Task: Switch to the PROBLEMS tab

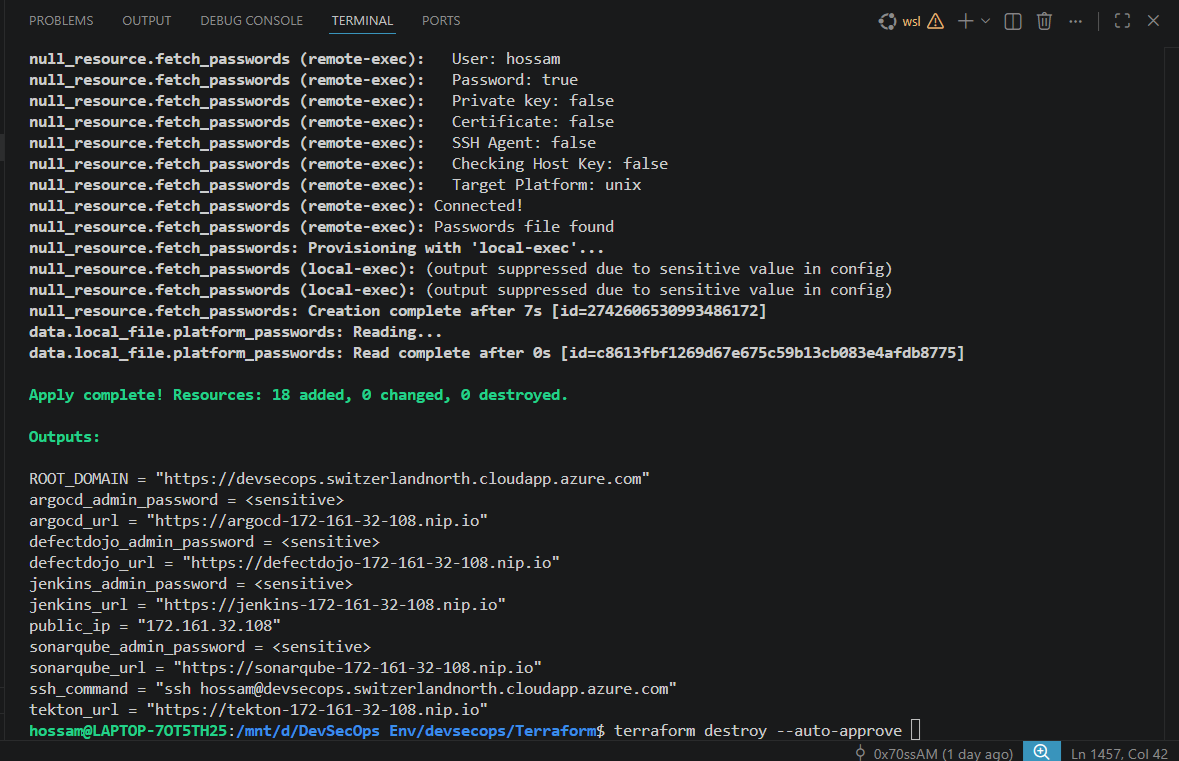Action: point(61,20)
